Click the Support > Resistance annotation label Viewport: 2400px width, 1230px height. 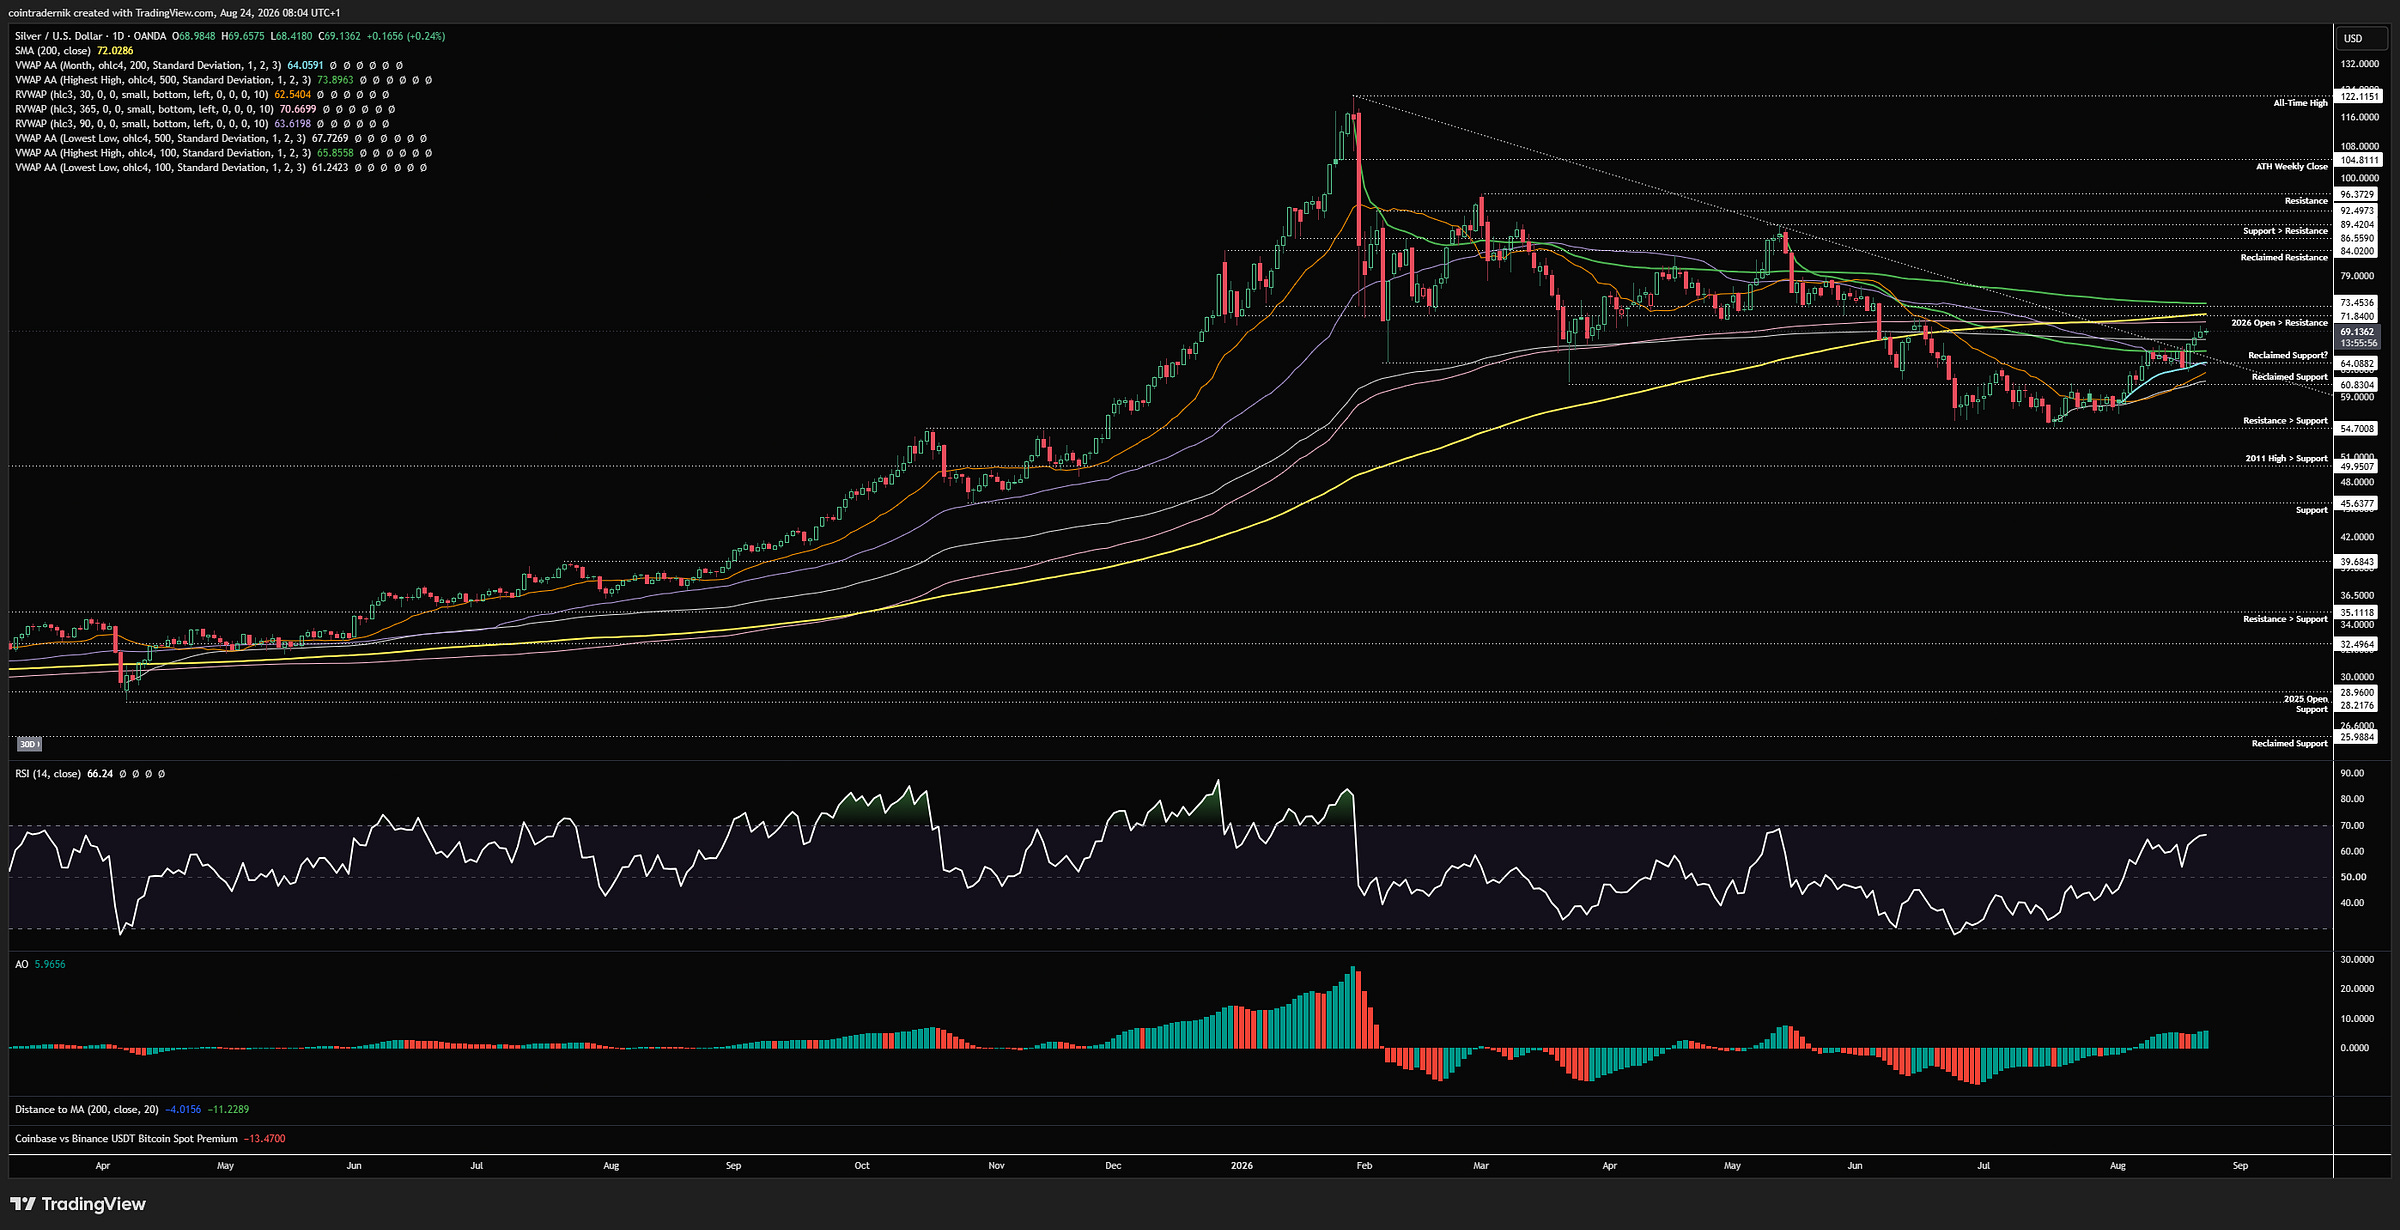(2285, 231)
